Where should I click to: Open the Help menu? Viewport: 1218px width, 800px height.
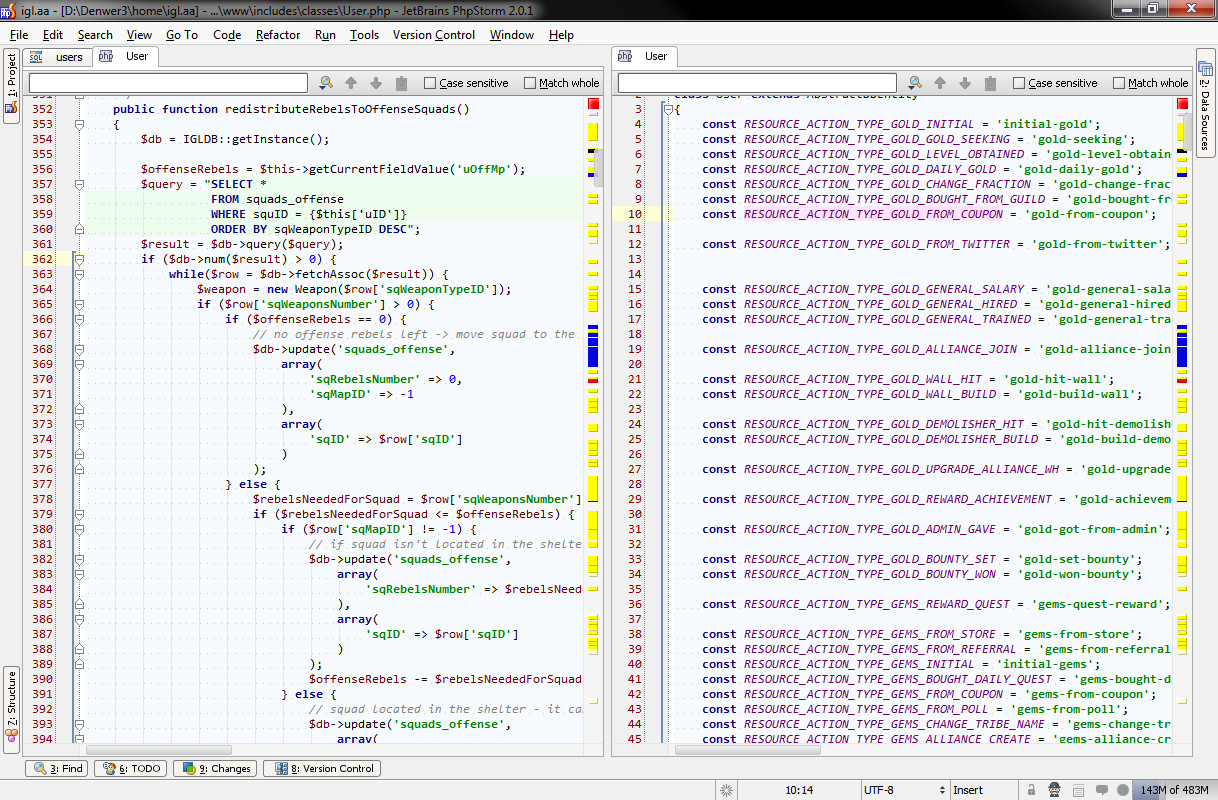[x=561, y=35]
